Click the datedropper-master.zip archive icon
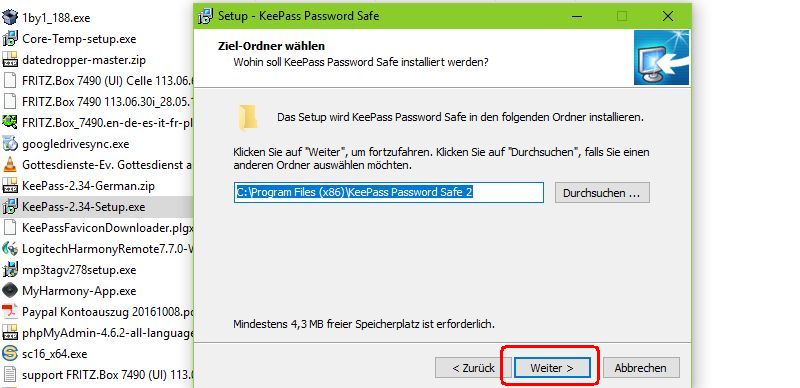This screenshot has width=800, height=388. pos(10,60)
